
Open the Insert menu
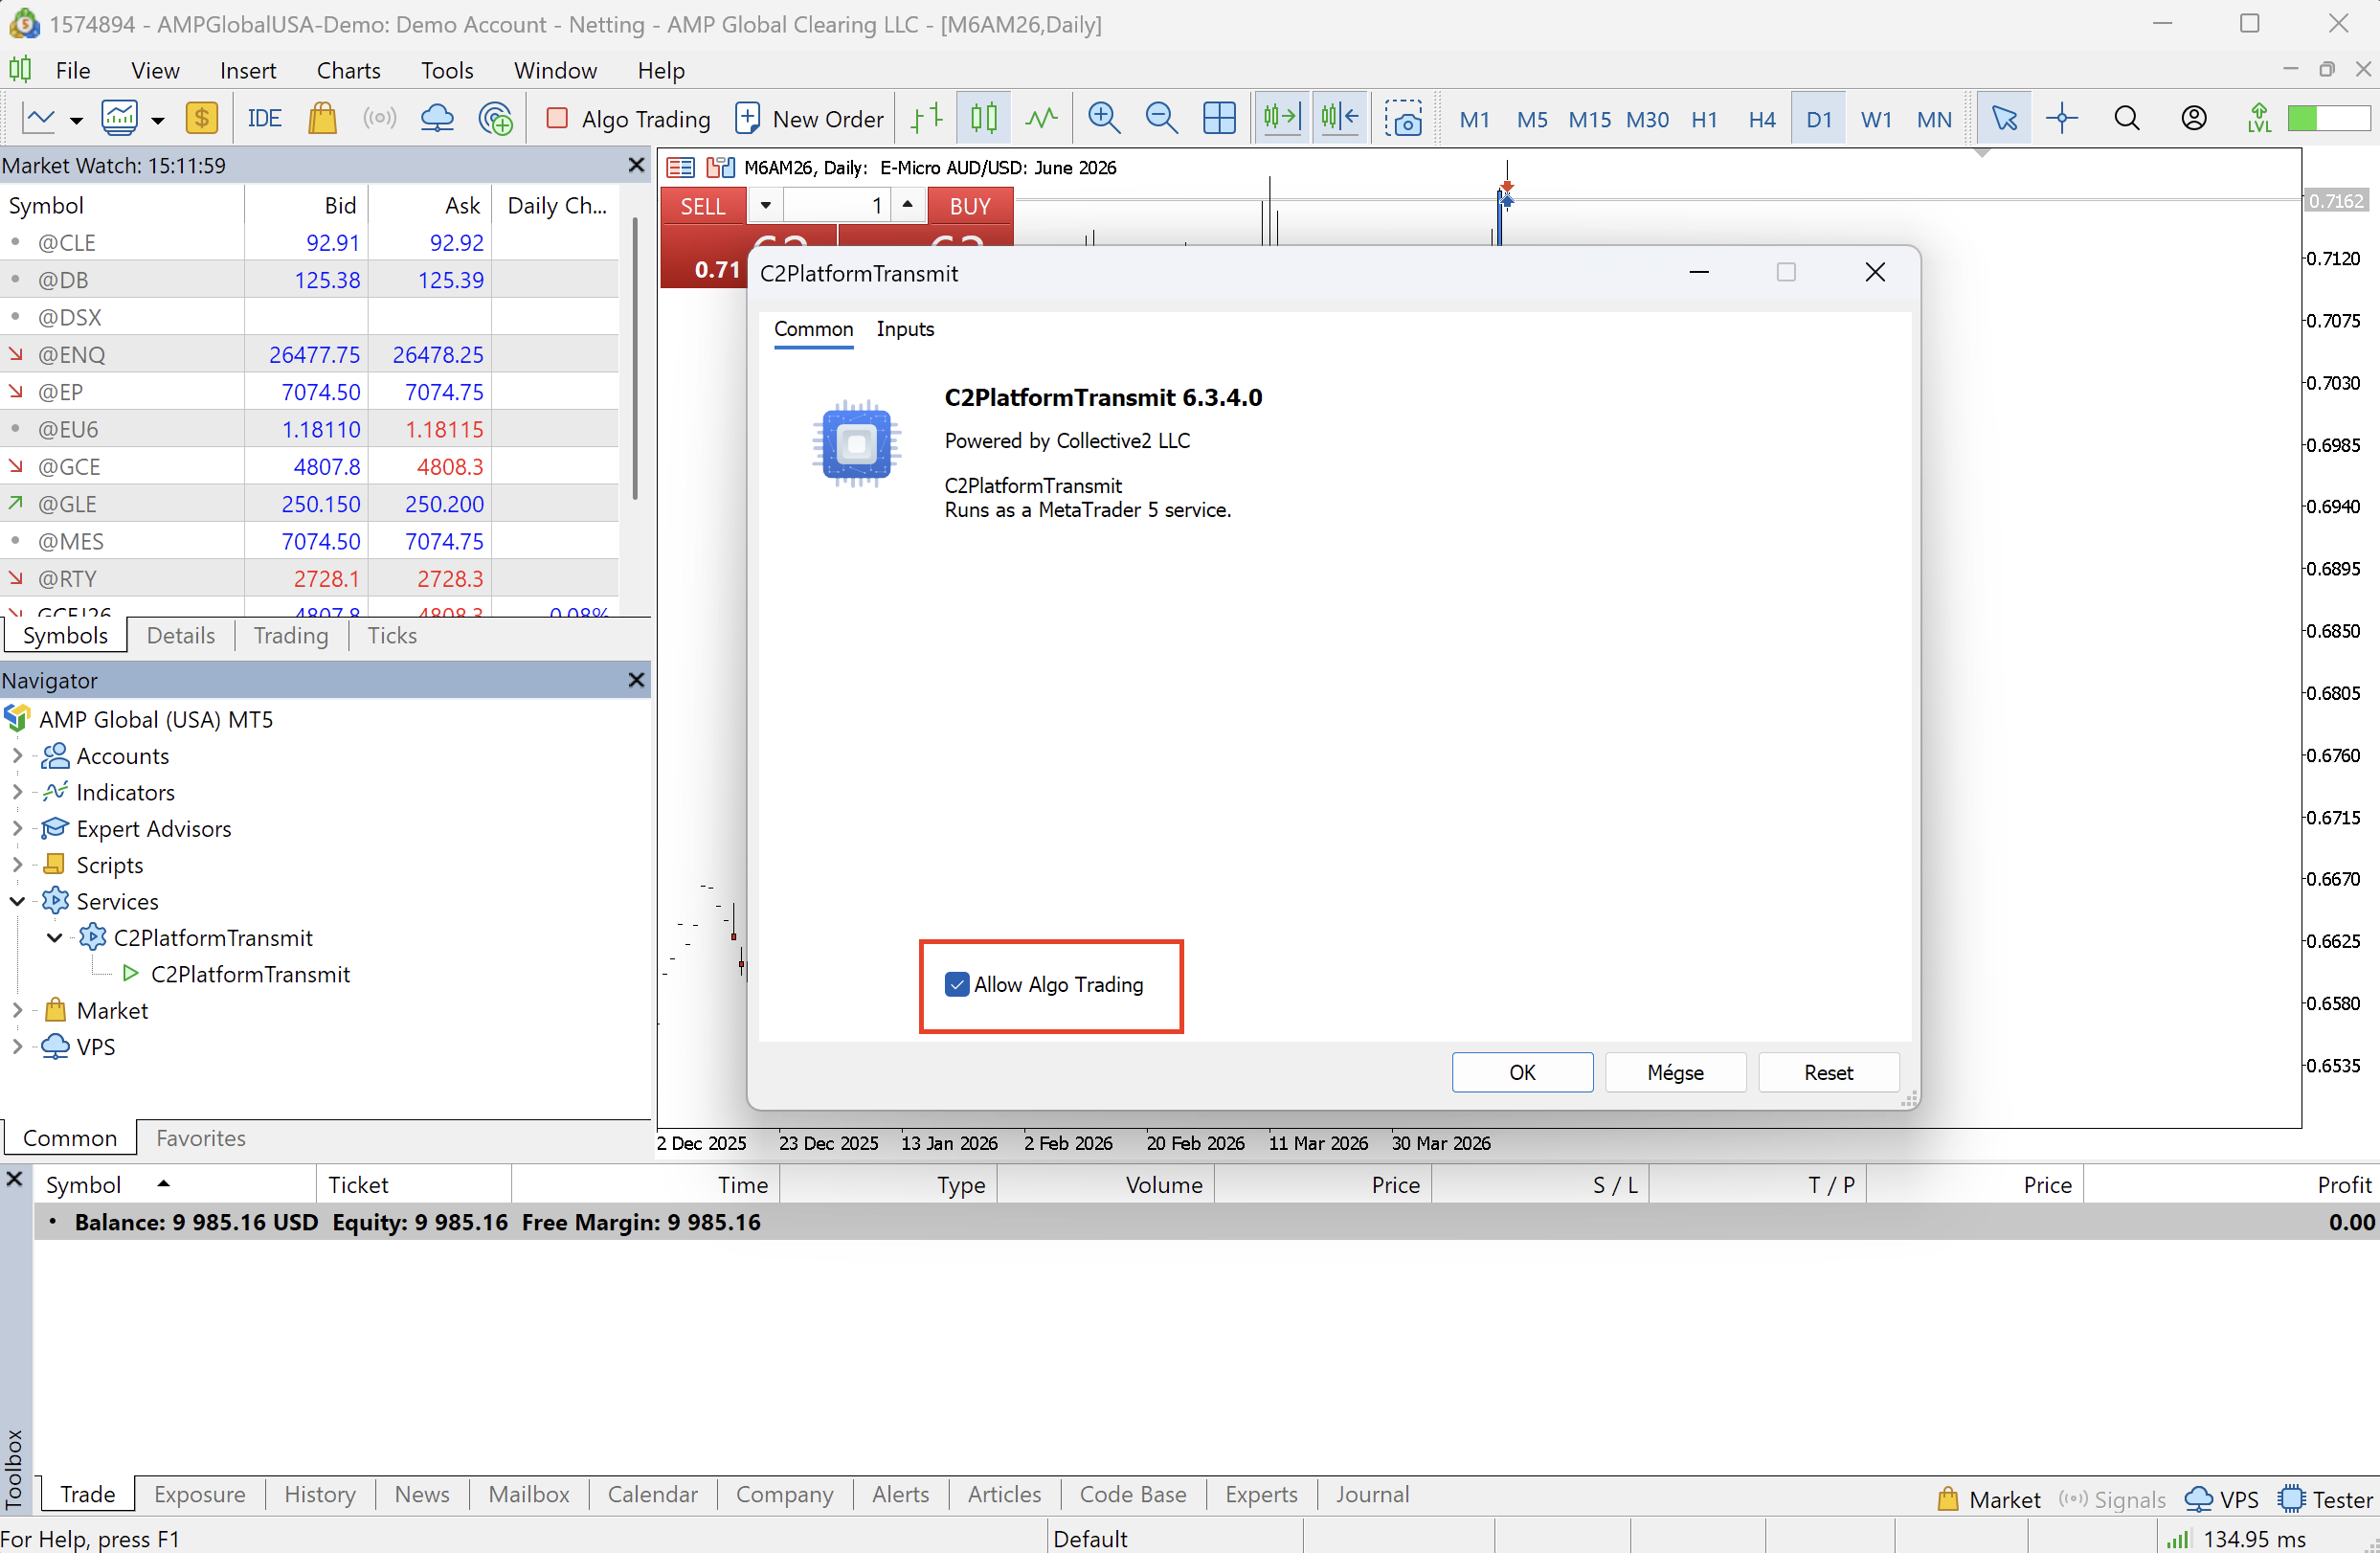coord(248,70)
